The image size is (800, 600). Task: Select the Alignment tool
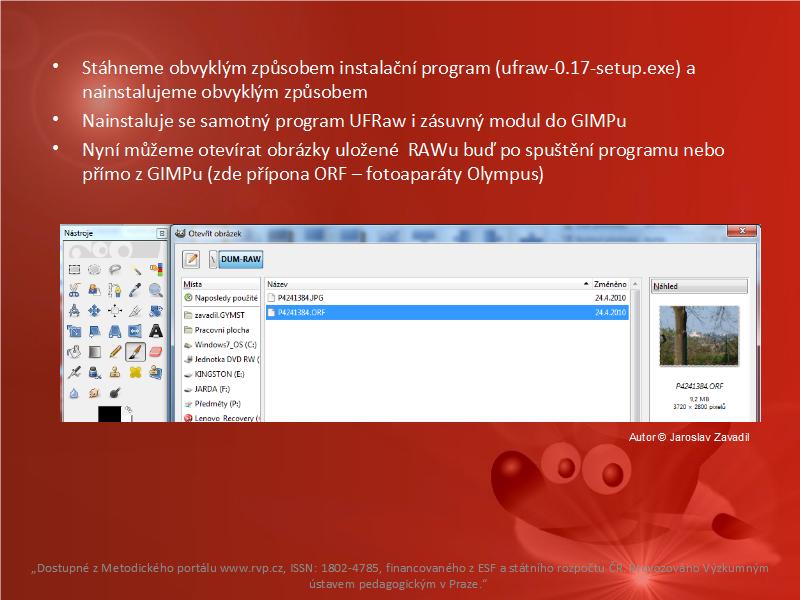pyautogui.click(x=115, y=311)
